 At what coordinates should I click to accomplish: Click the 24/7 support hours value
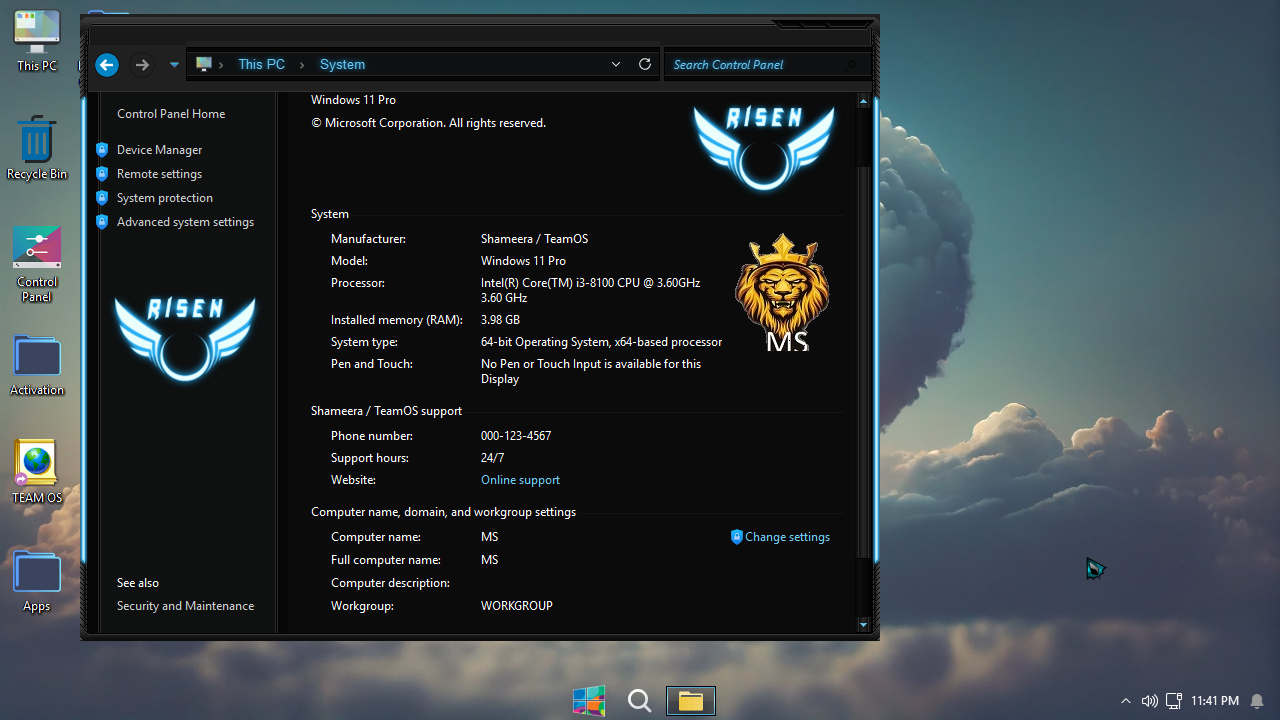492,458
